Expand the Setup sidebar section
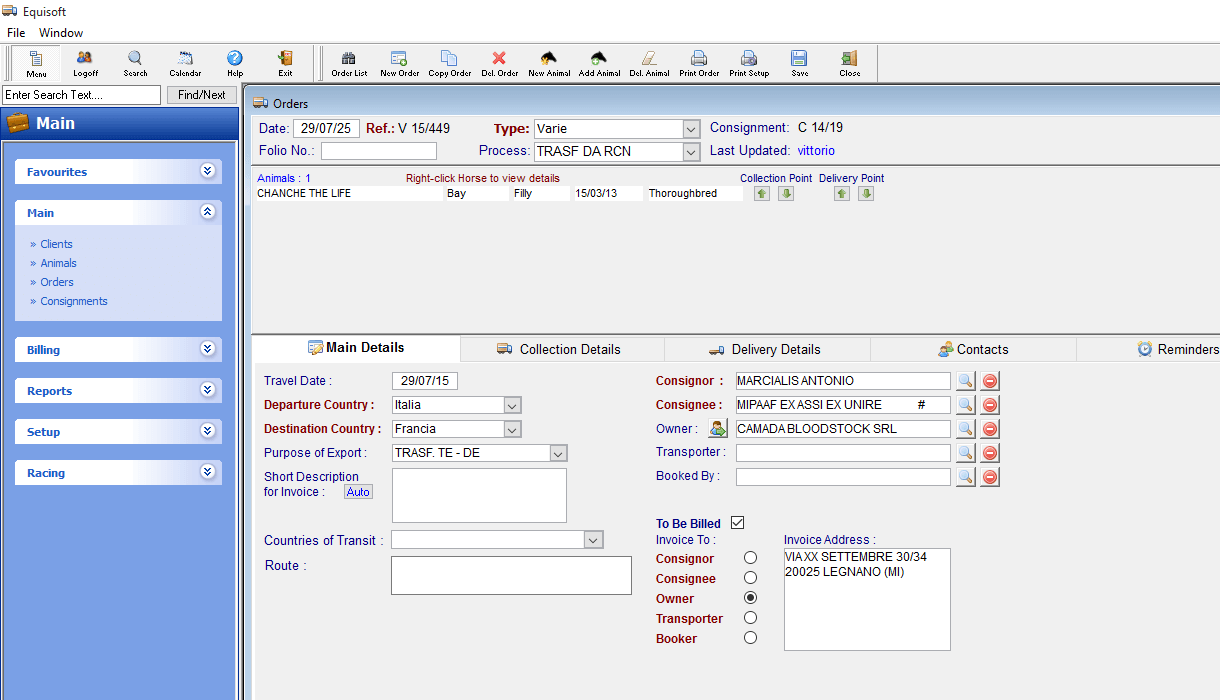The image size is (1220, 700). pos(208,431)
